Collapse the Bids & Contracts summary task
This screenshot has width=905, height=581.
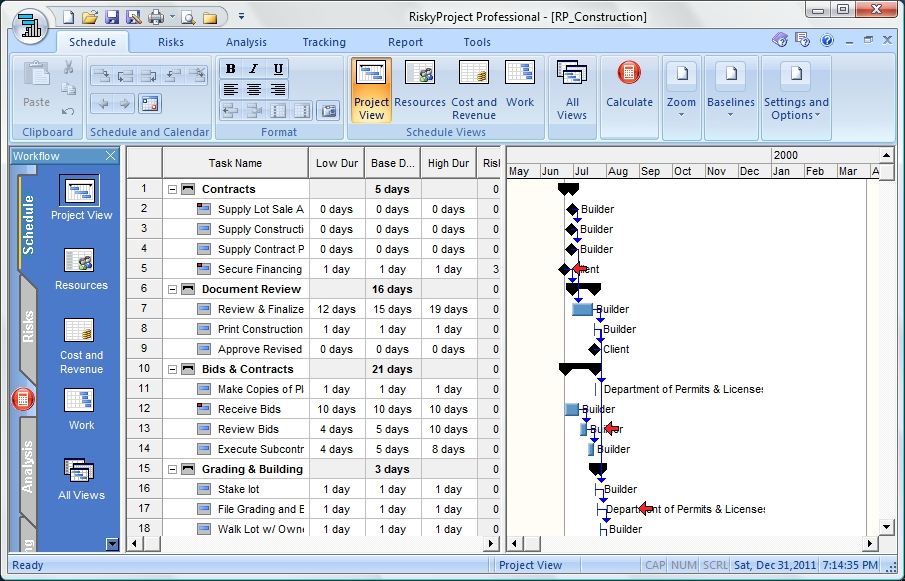point(172,369)
